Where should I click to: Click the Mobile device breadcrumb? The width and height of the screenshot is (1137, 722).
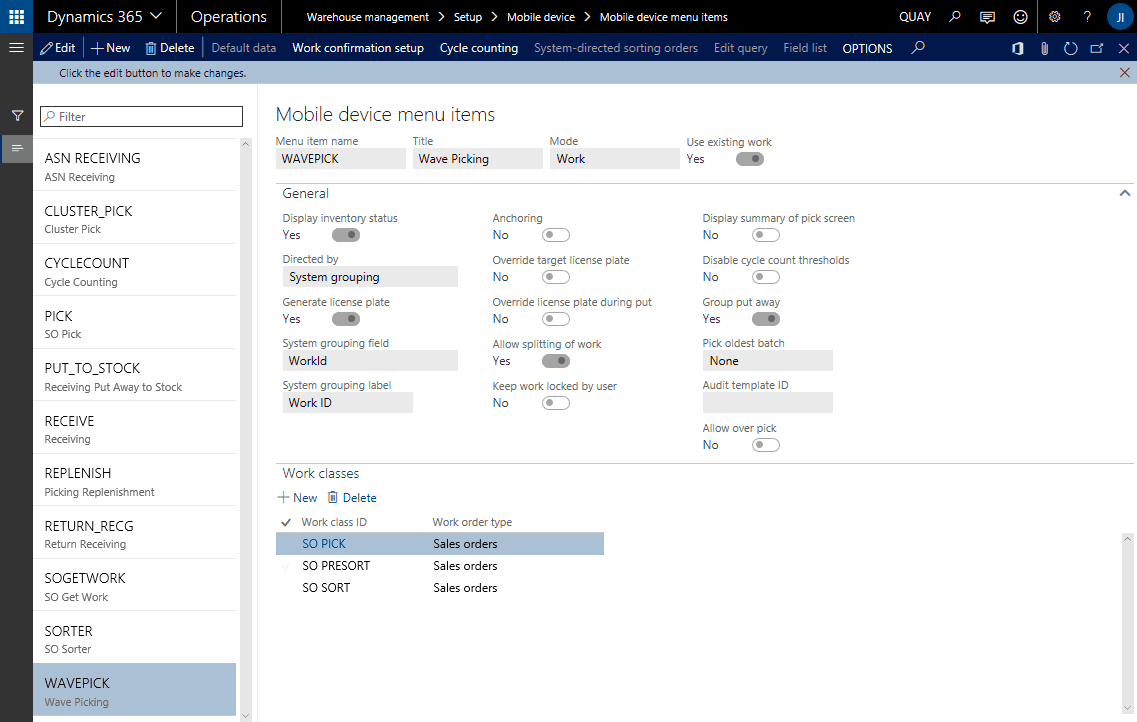click(x=541, y=17)
